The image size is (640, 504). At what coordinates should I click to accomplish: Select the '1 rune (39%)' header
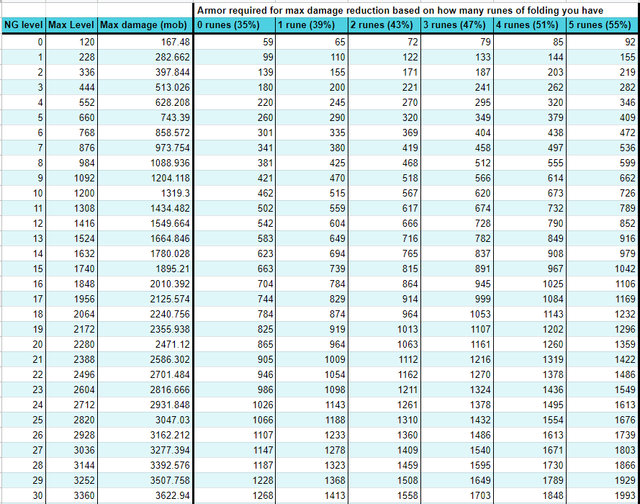[x=312, y=25]
